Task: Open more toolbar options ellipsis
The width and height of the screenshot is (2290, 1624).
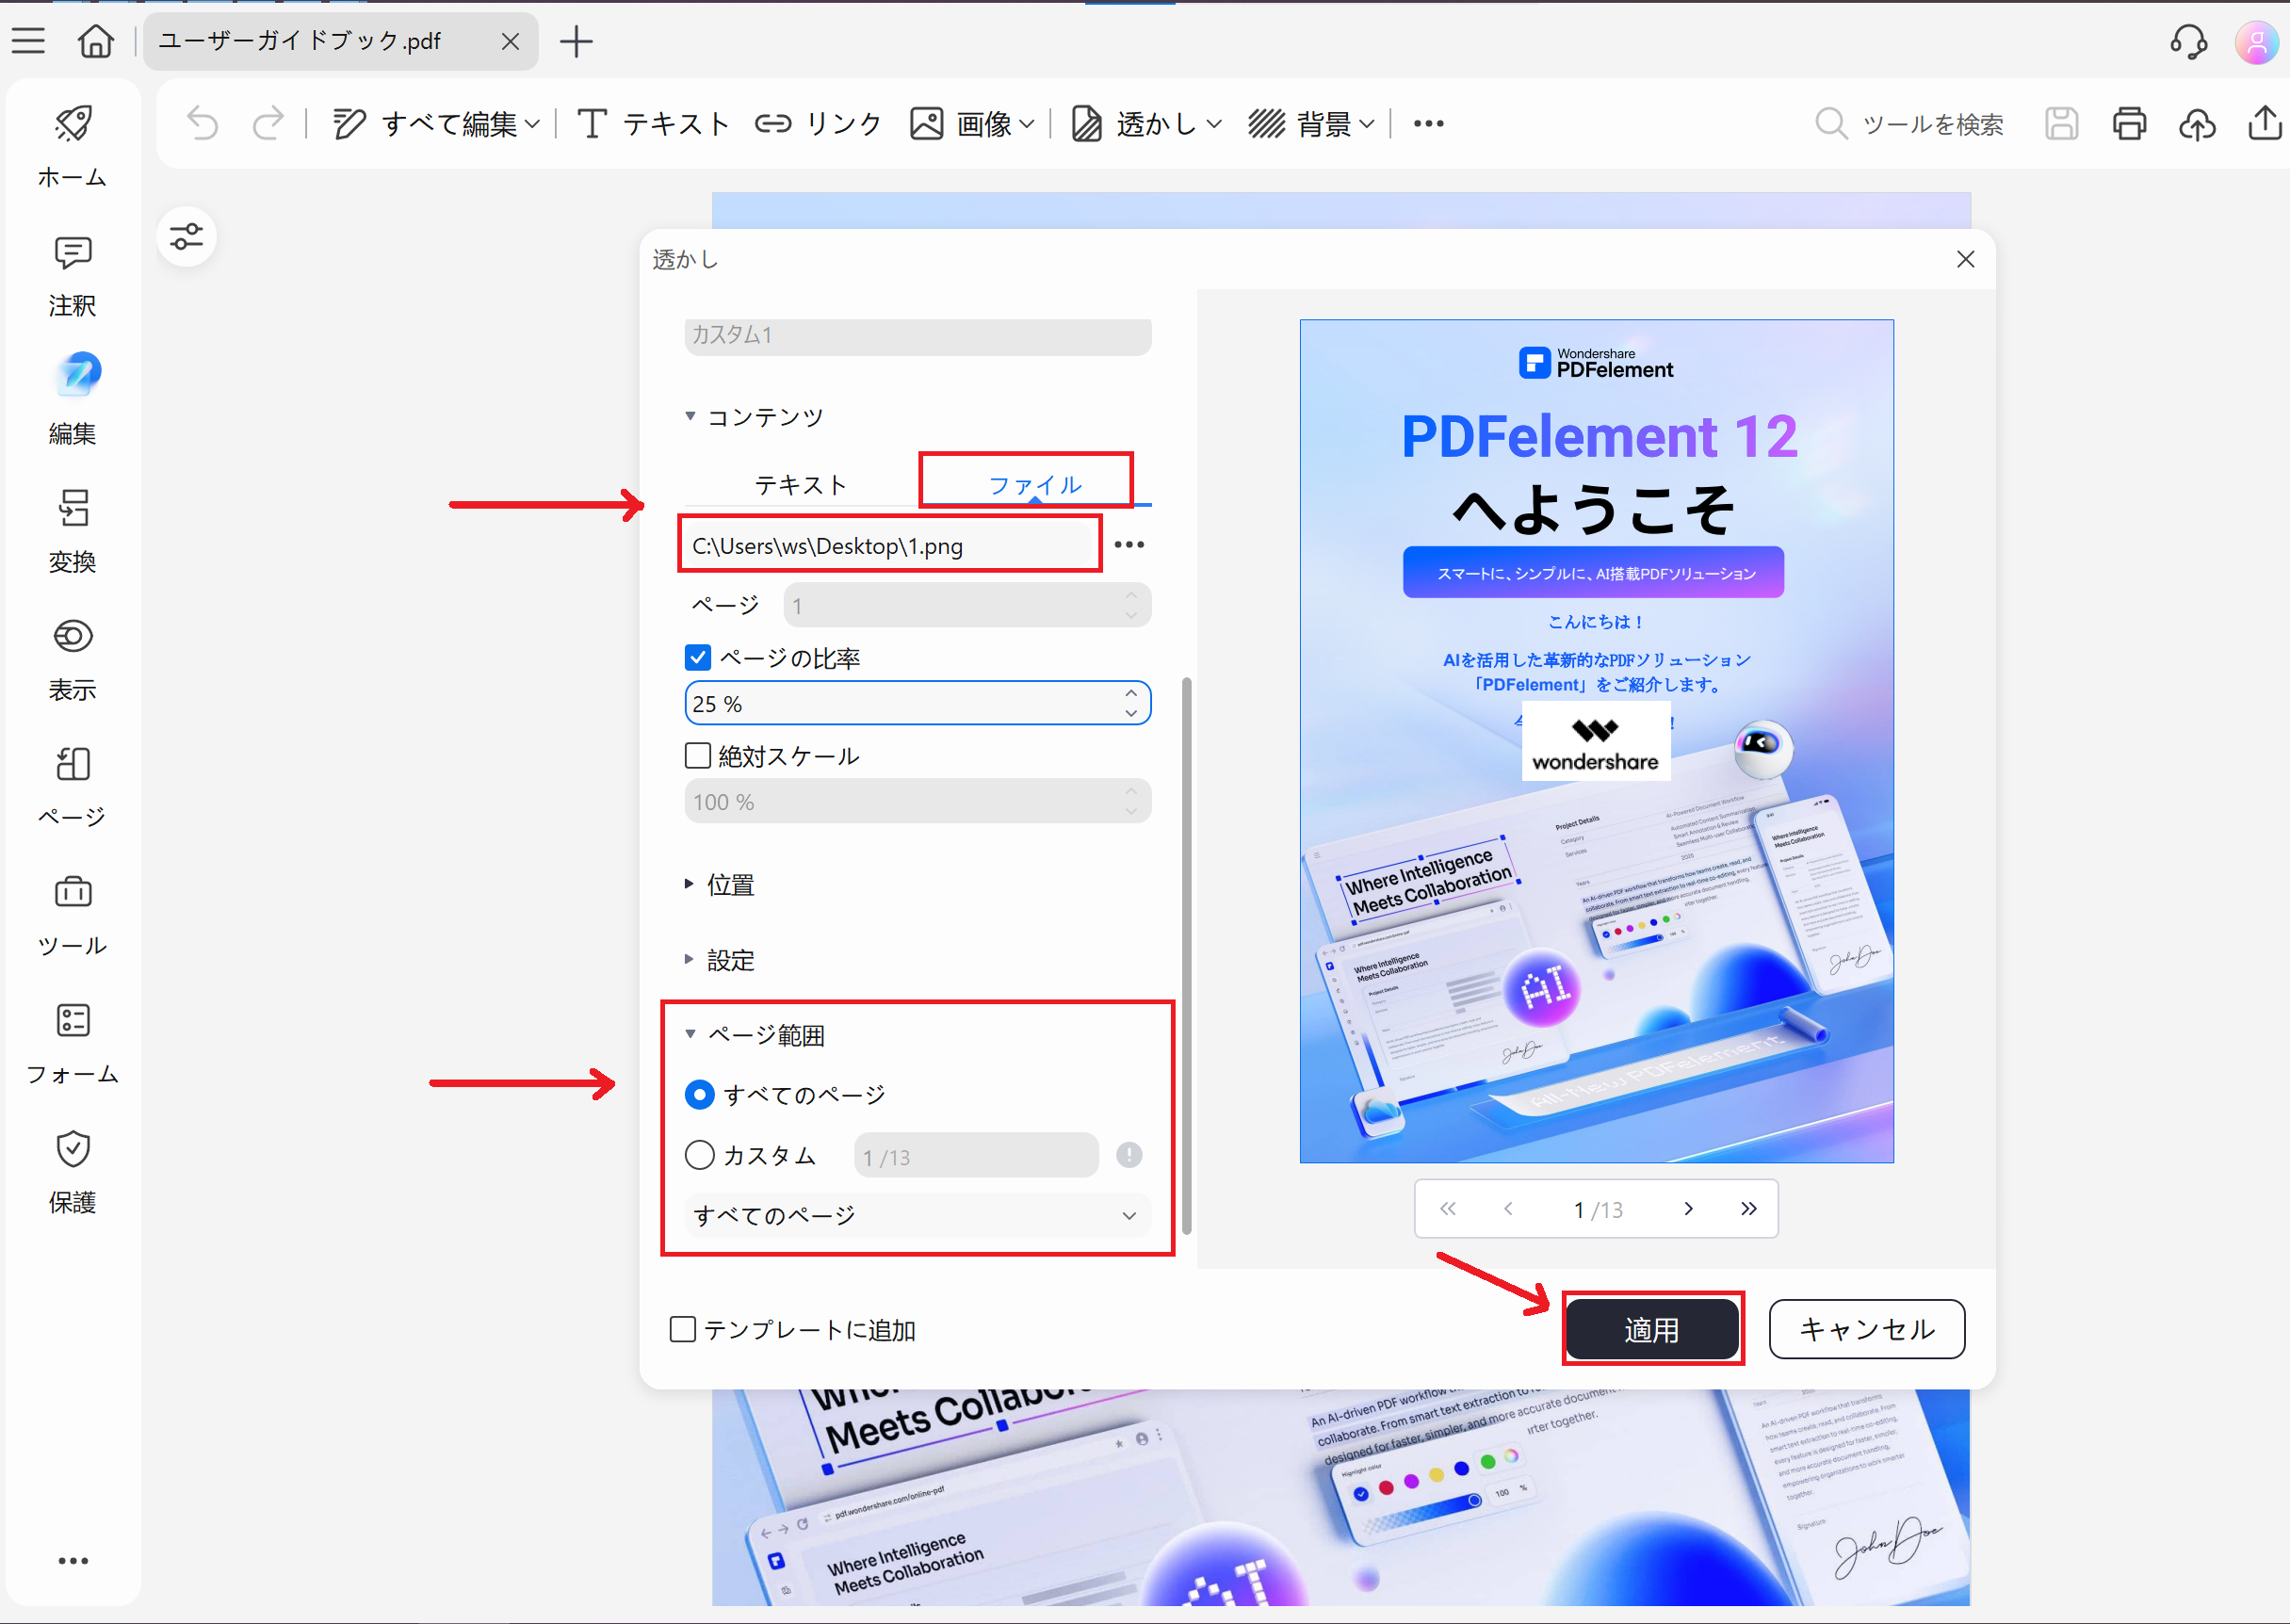Action: [x=1428, y=124]
